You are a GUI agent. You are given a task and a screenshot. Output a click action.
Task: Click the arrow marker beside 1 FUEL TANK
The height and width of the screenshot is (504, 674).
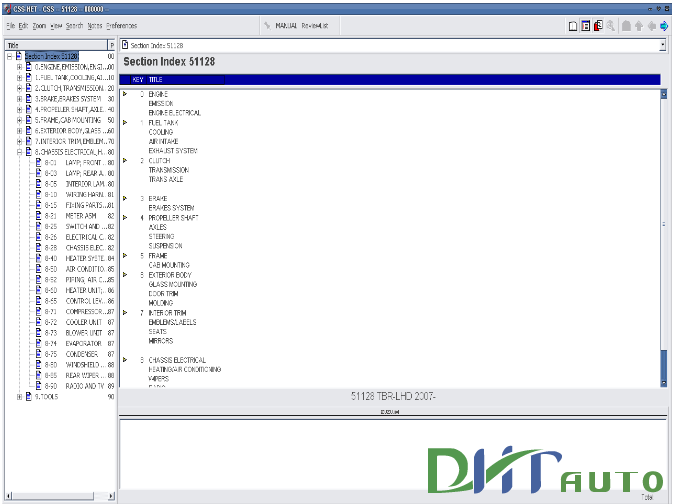pyautogui.click(x=125, y=122)
